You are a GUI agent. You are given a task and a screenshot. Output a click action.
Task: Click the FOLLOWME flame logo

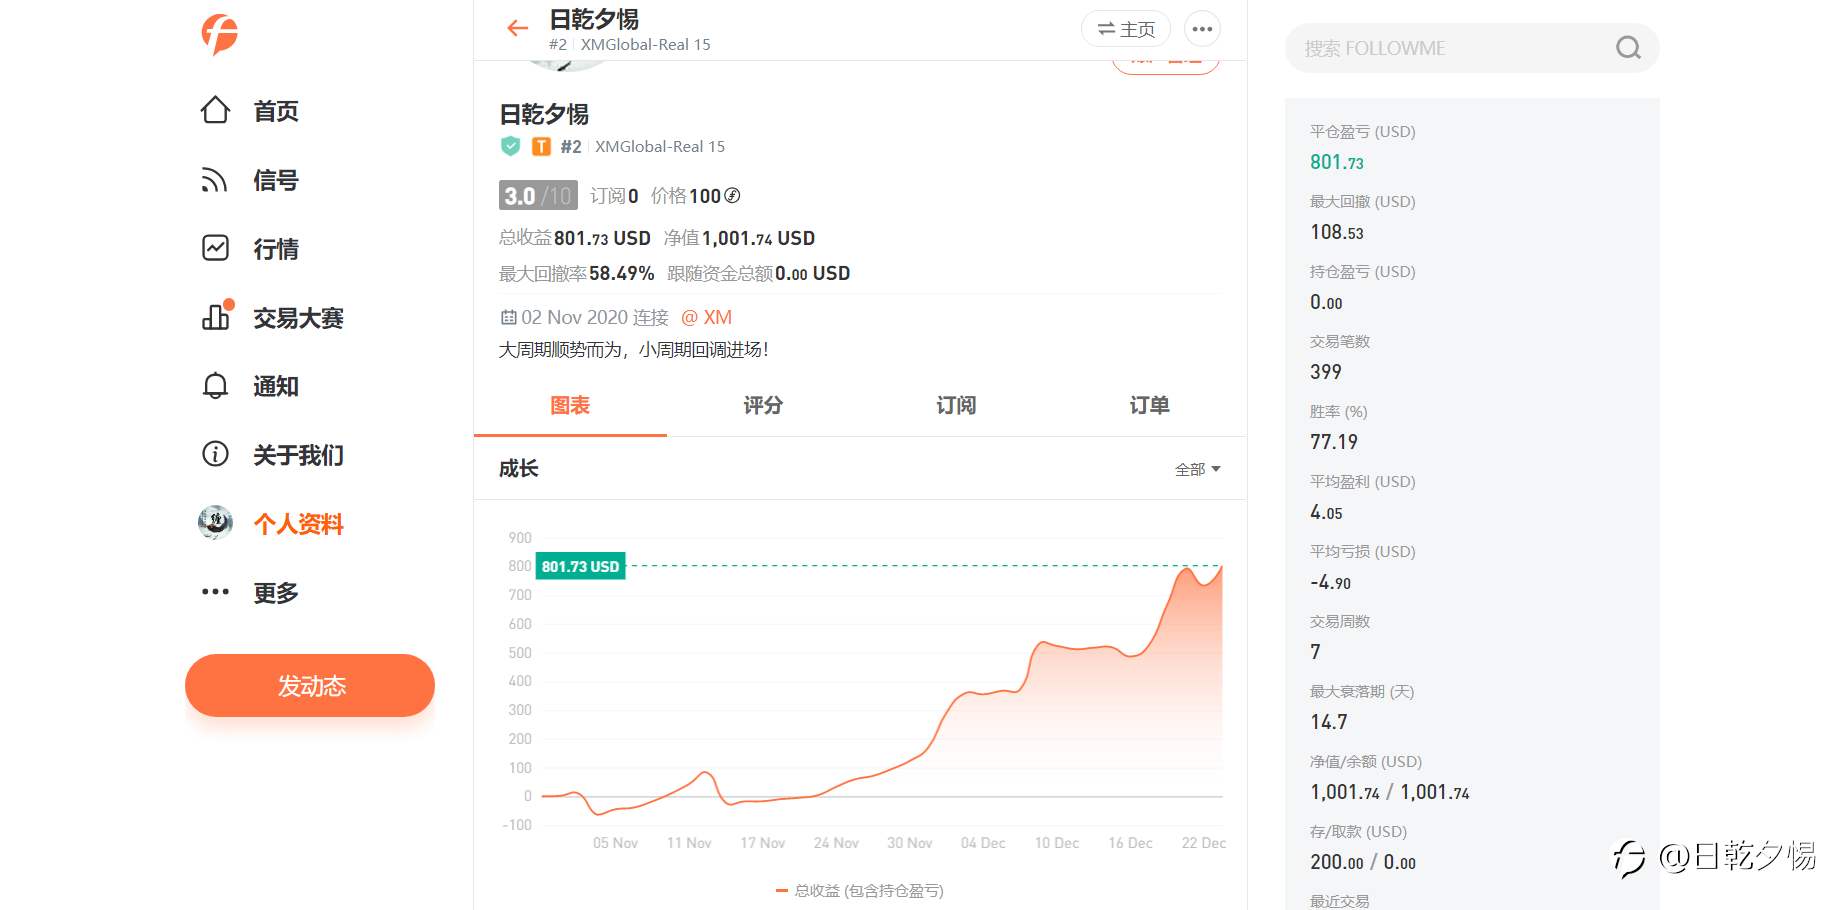point(220,35)
